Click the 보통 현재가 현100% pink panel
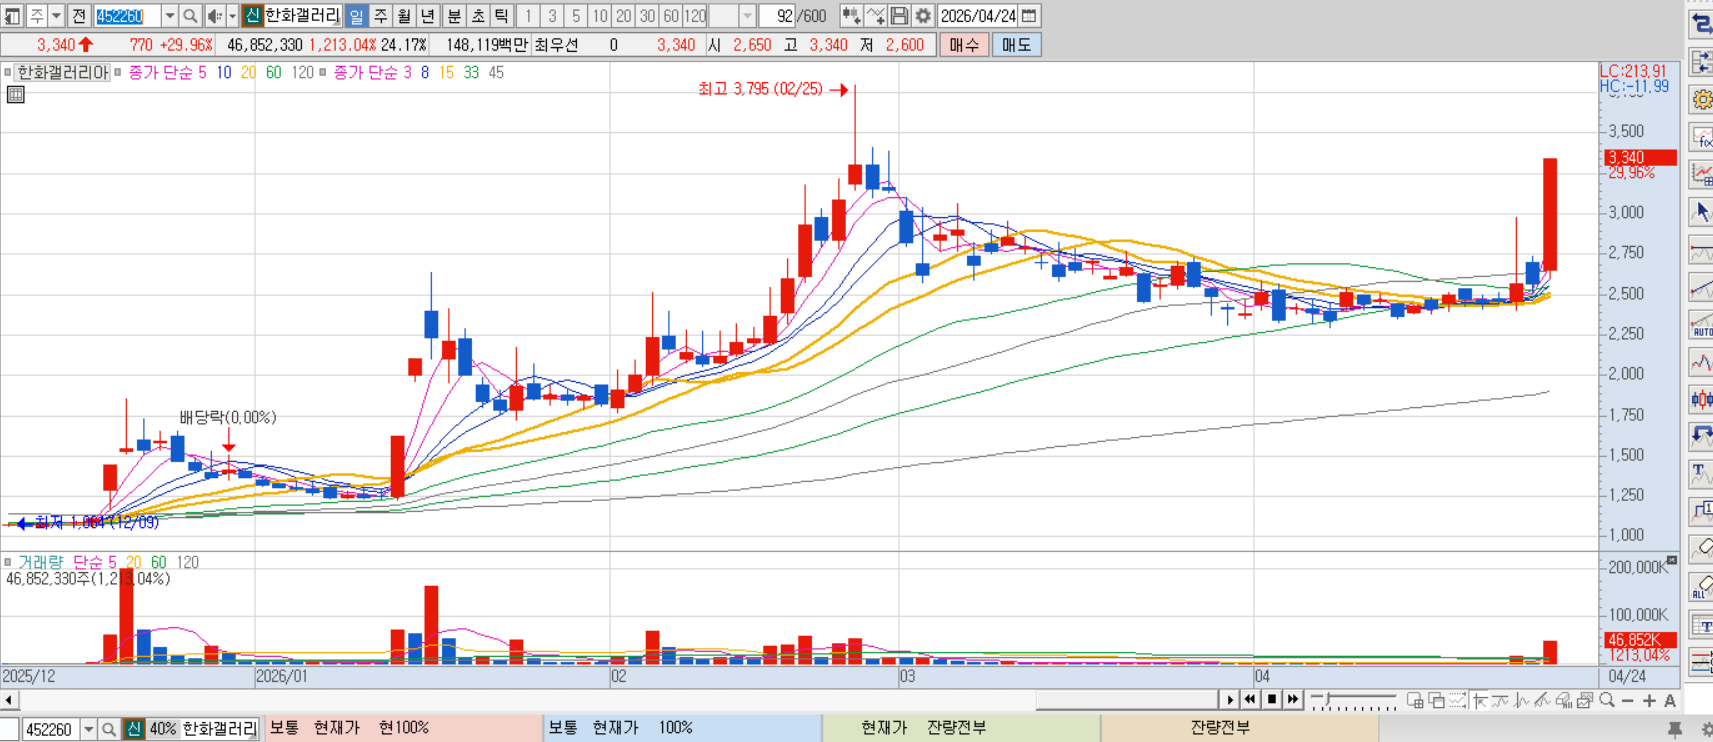The width and height of the screenshot is (1713, 742). [x=403, y=728]
